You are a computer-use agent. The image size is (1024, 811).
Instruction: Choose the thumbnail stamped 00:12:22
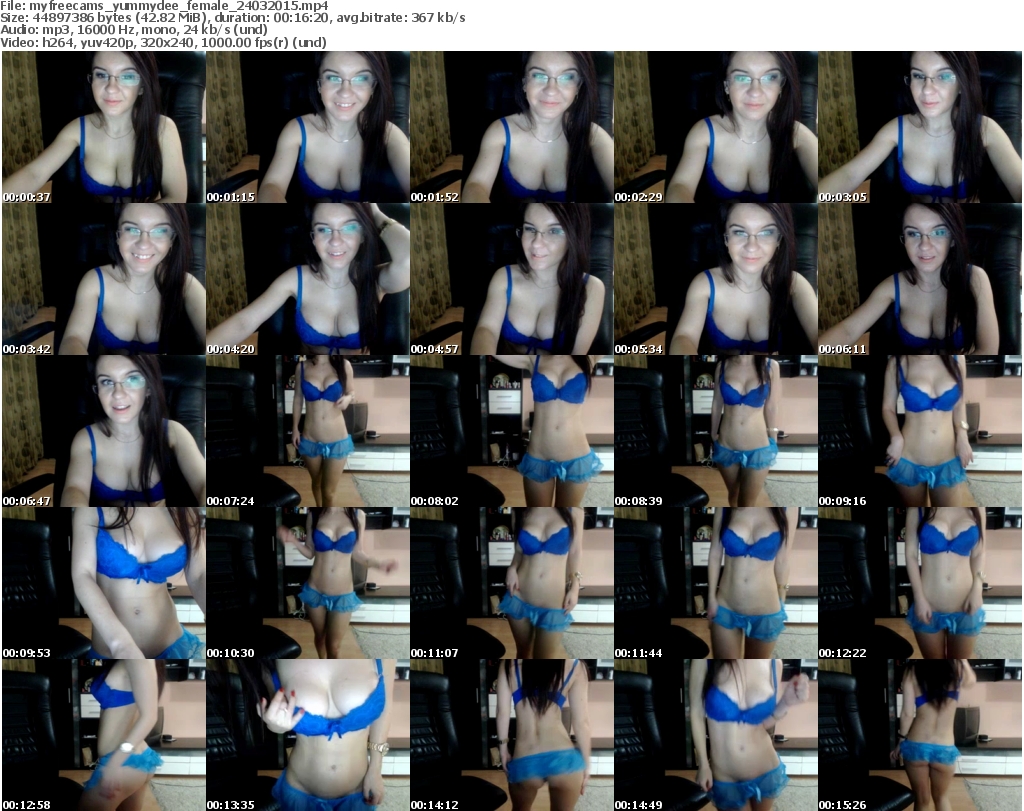tap(920, 583)
